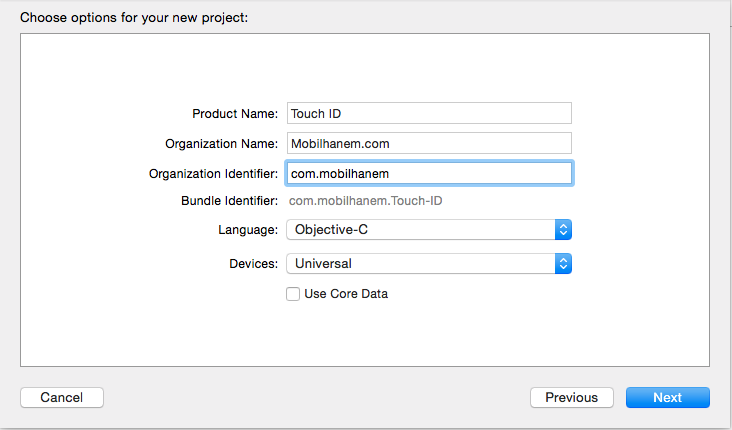Click the Bundle Identifier label
The image size is (732, 430).
229,201
